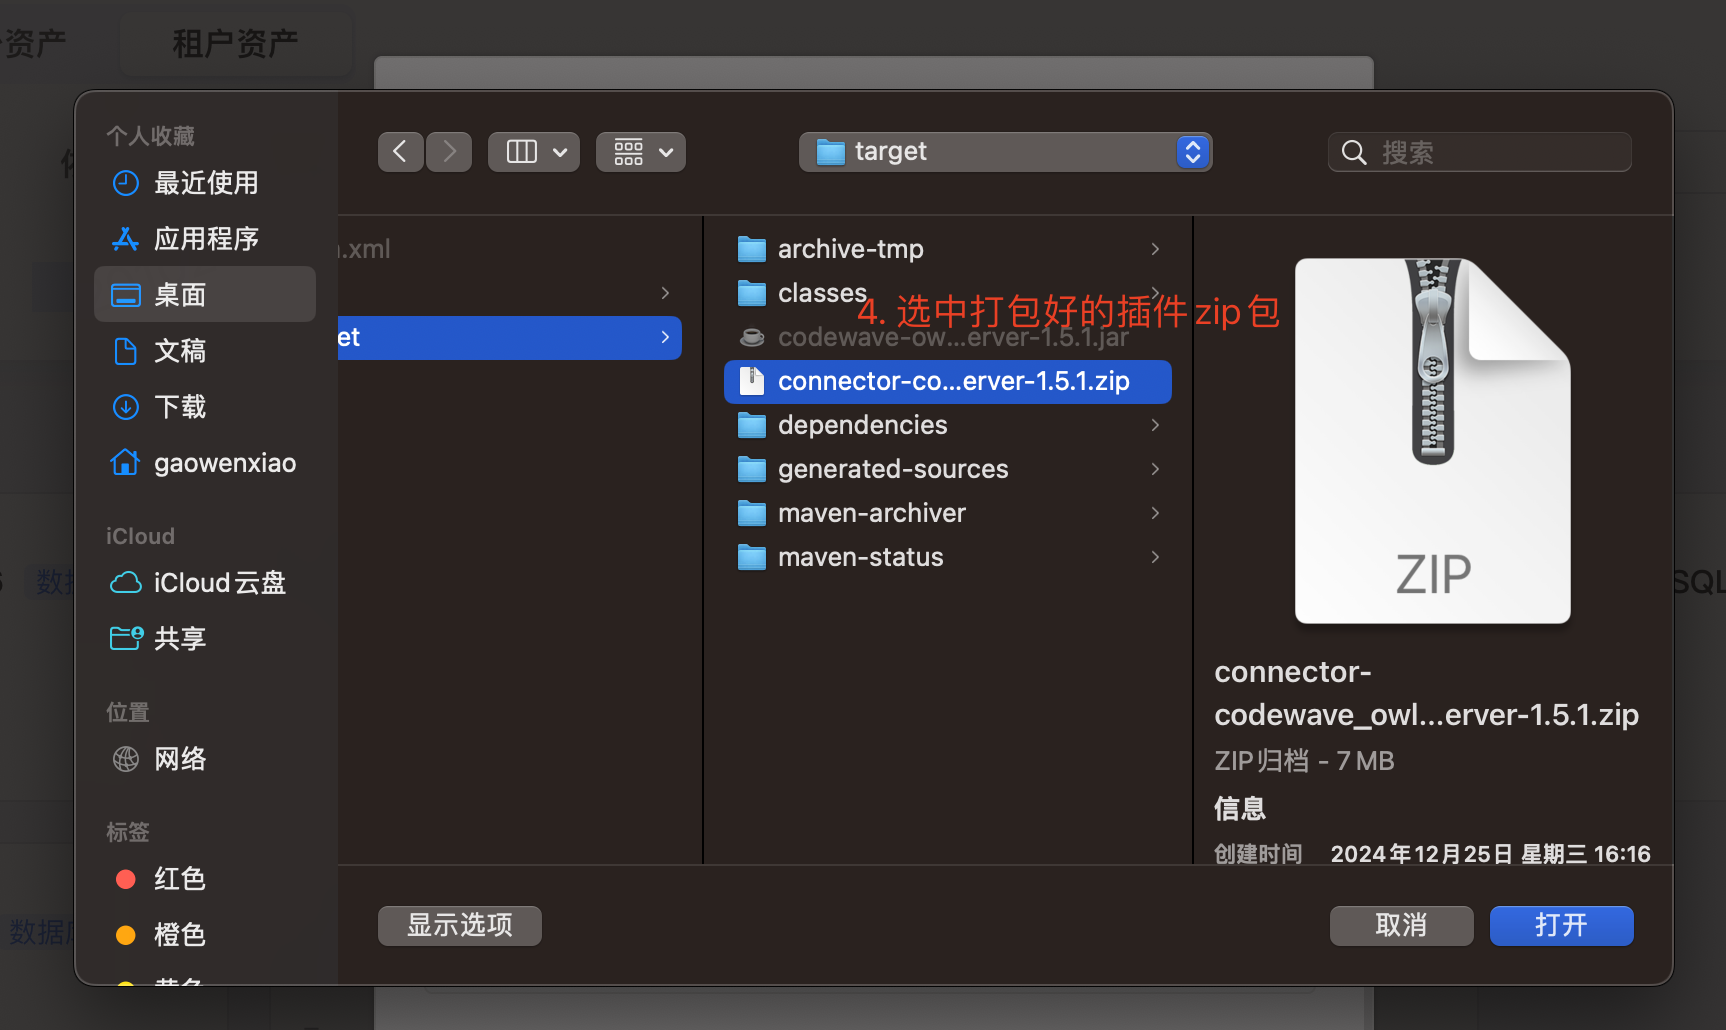Open Applications in the sidebar
Image resolution: width=1726 pixels, height=1030 pixels.
tap(205, 239)
